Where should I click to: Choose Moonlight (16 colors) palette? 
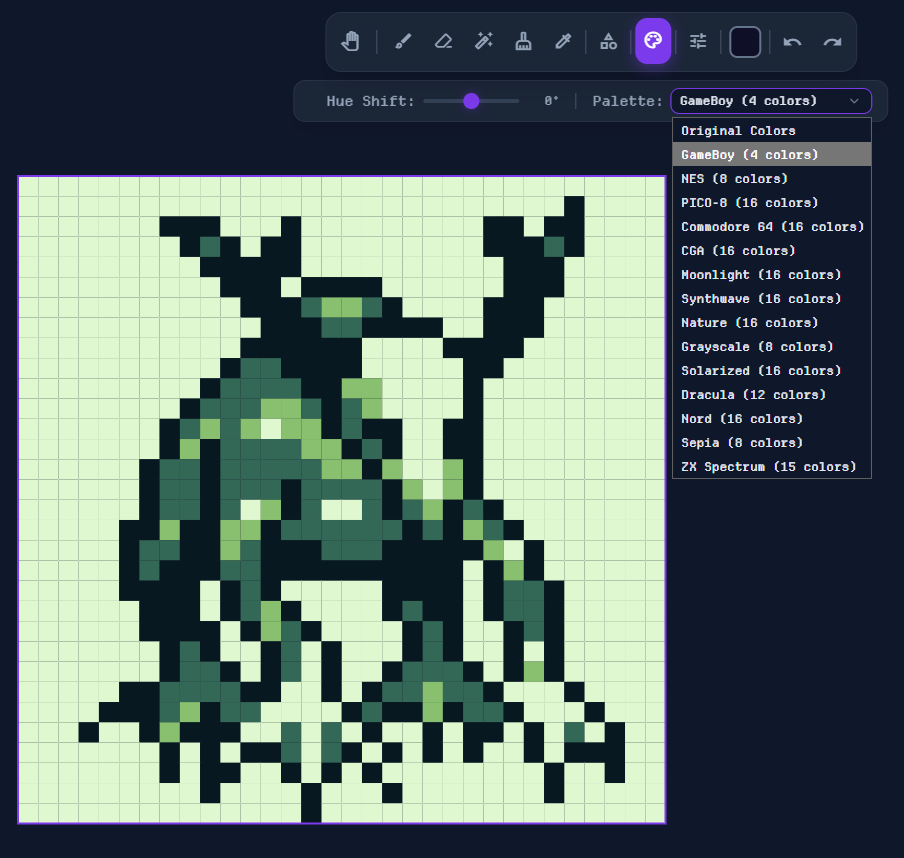[x=771, y=274]
